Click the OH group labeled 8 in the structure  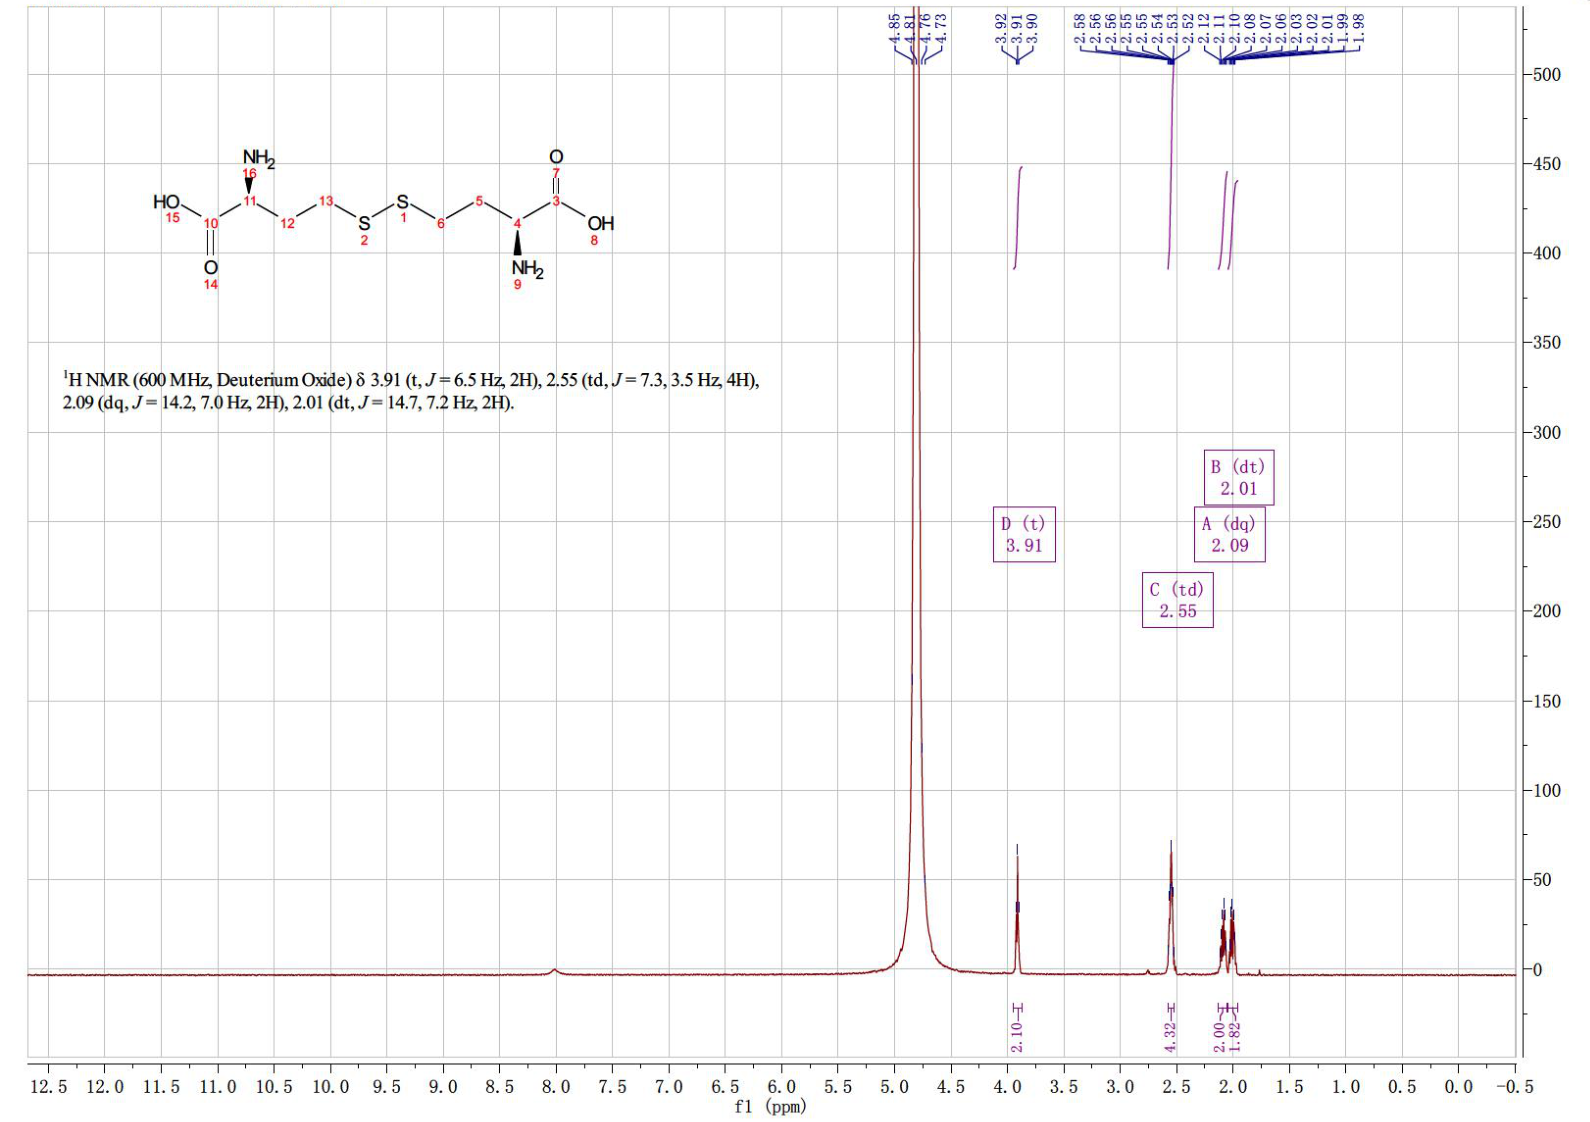[600, 224]
